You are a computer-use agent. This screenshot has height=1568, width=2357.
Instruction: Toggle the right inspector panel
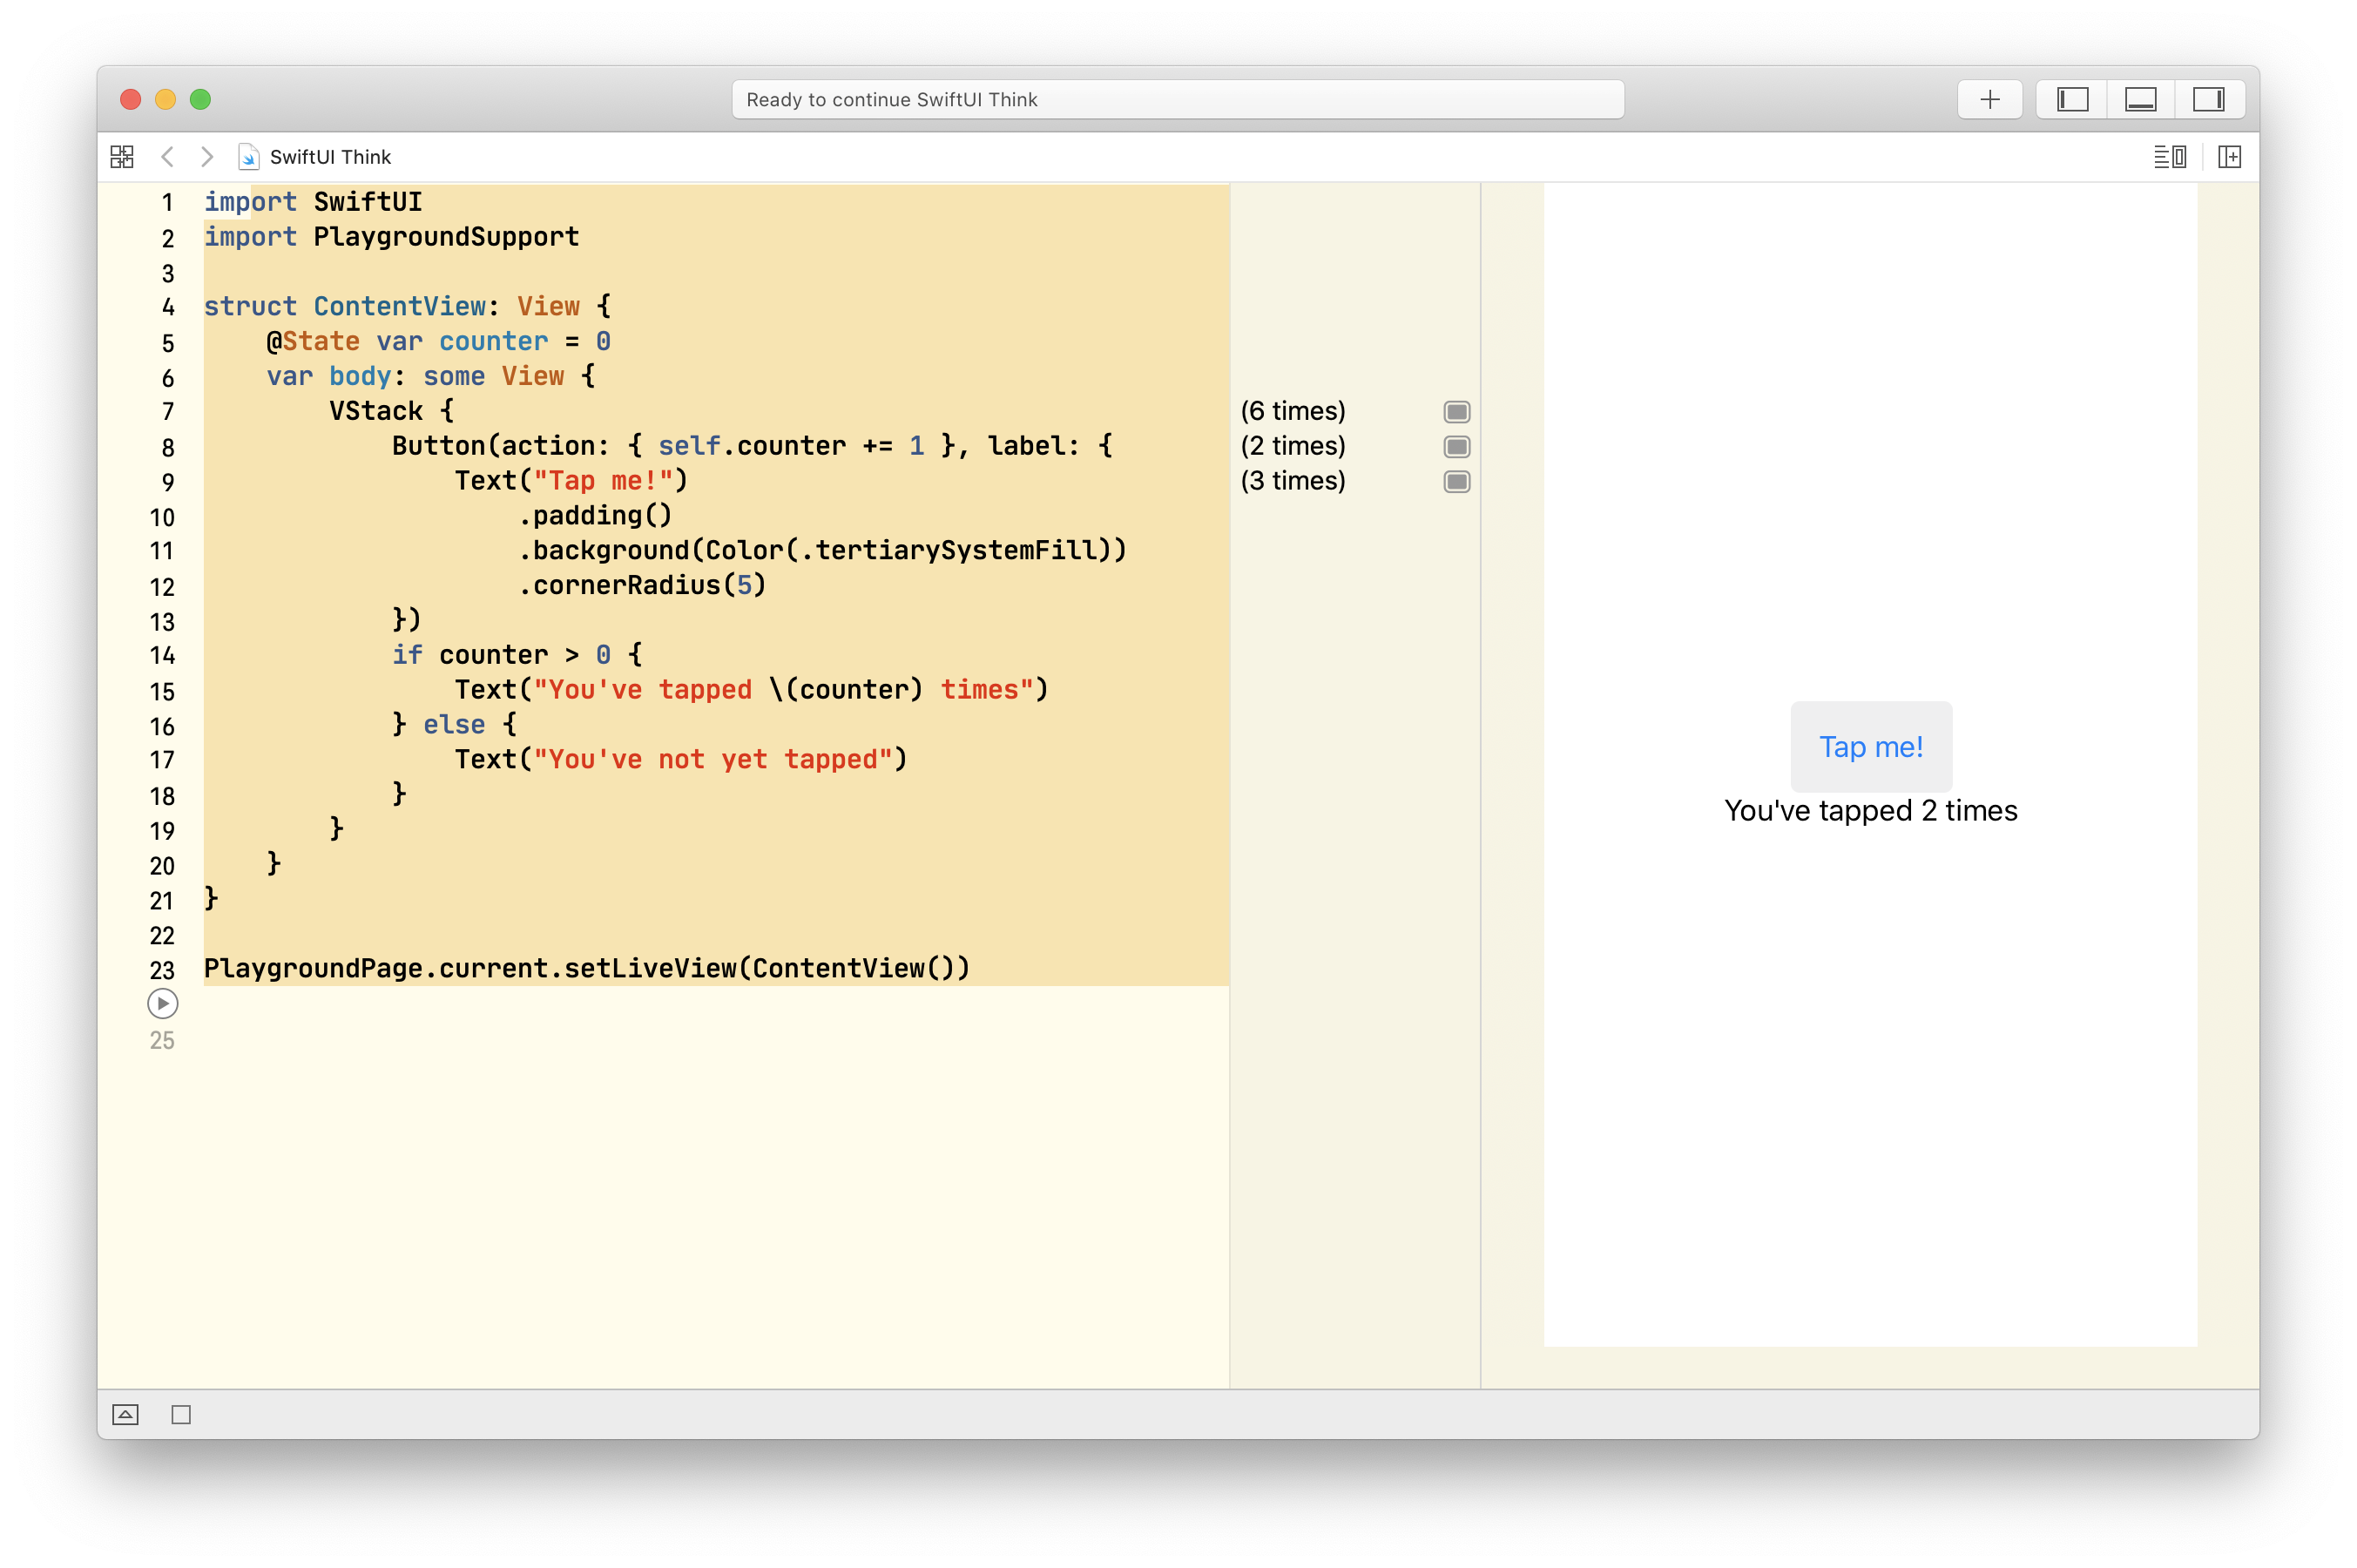click(x=2208, y=99)
